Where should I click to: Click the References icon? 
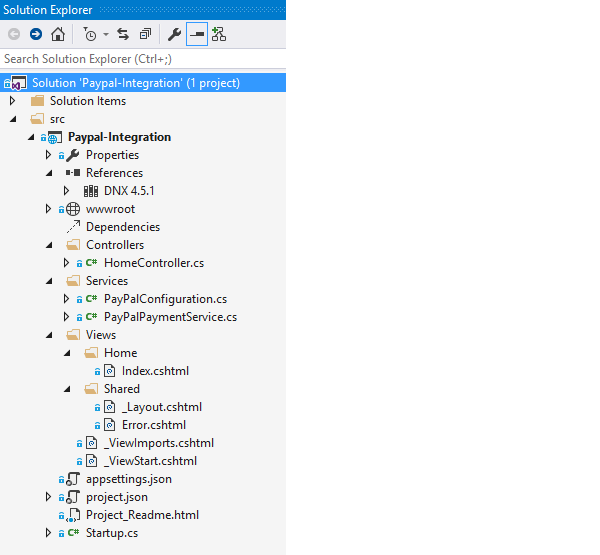pos(73,173)
